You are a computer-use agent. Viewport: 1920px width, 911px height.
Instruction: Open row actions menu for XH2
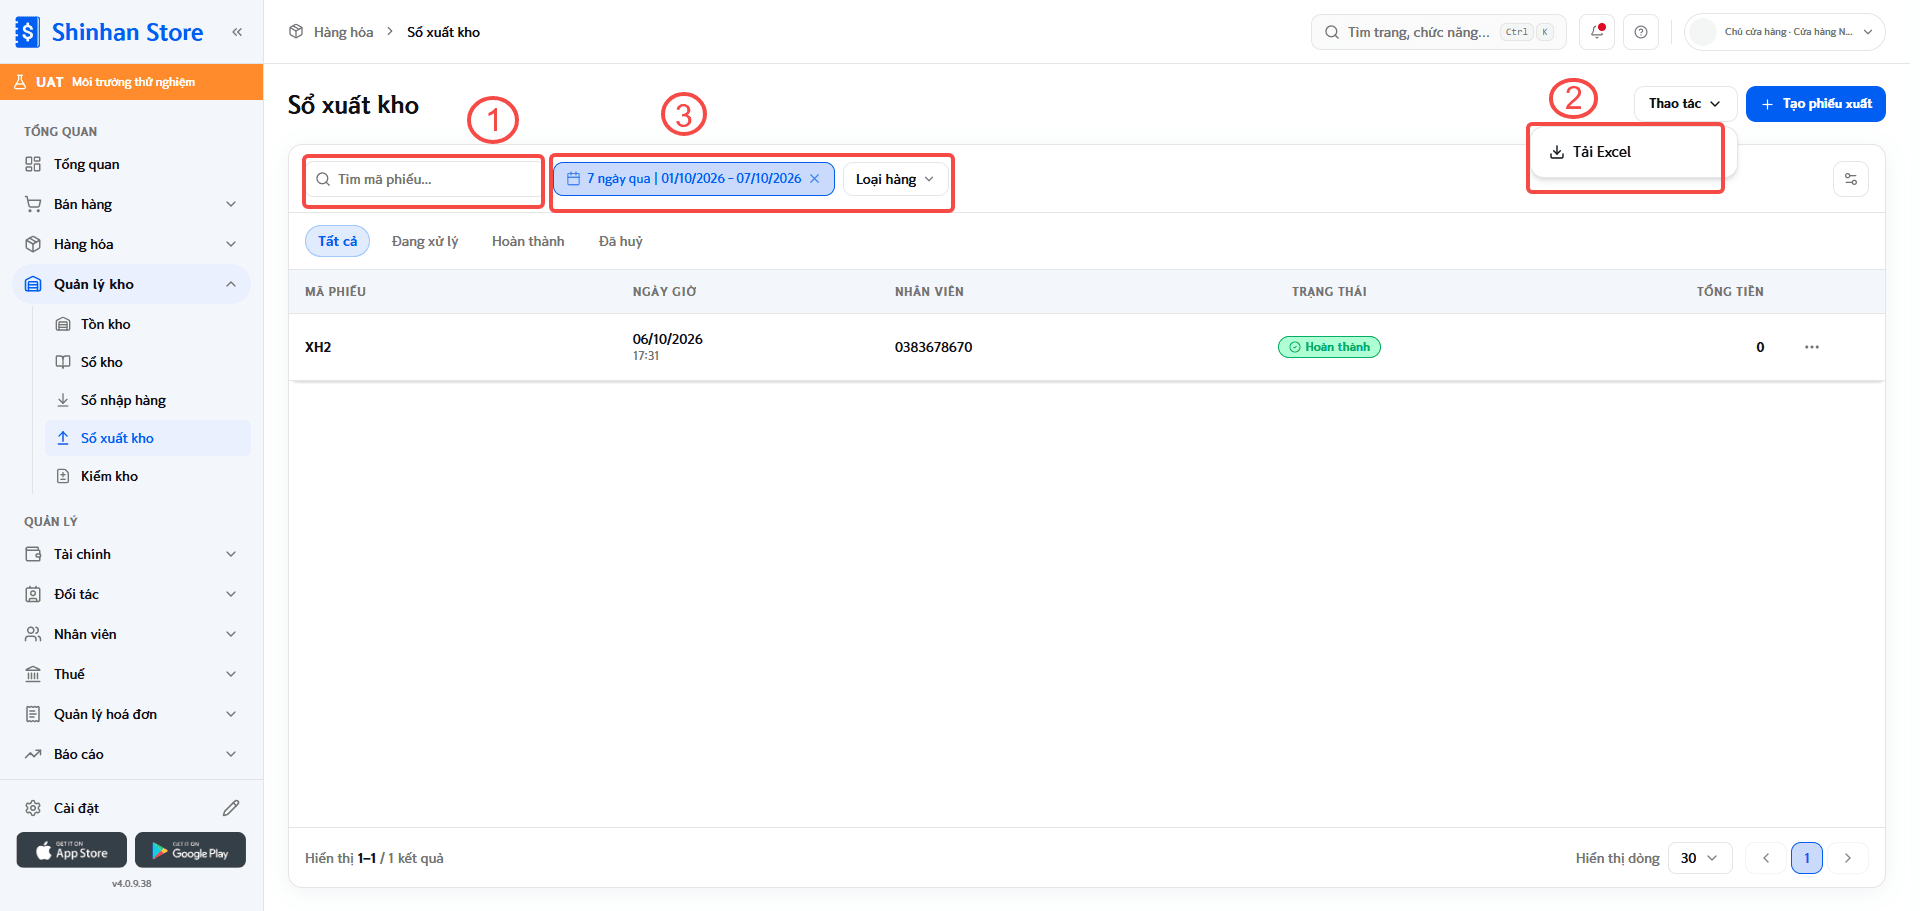tap(1812, 347)
